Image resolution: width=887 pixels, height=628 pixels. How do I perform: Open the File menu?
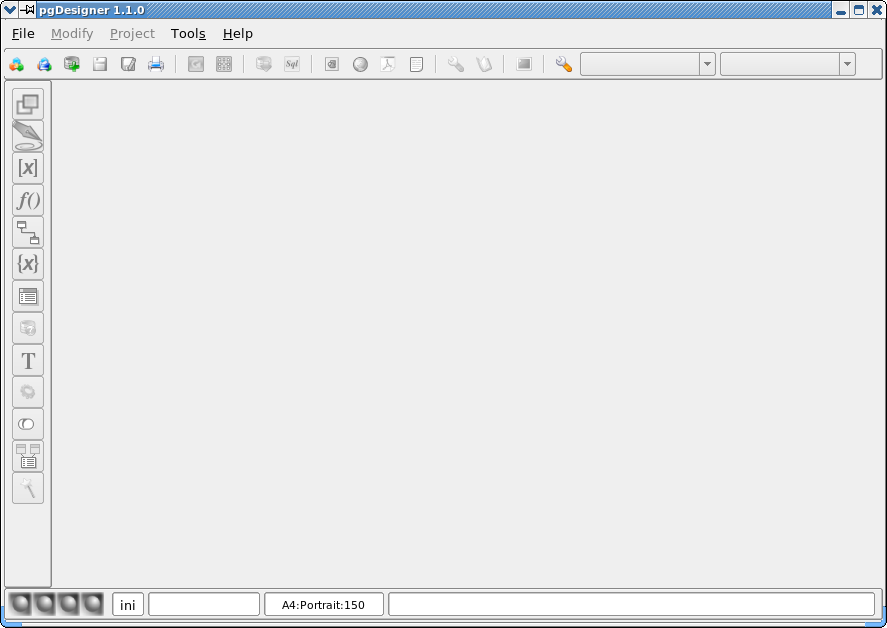click(x=23, y=34)
